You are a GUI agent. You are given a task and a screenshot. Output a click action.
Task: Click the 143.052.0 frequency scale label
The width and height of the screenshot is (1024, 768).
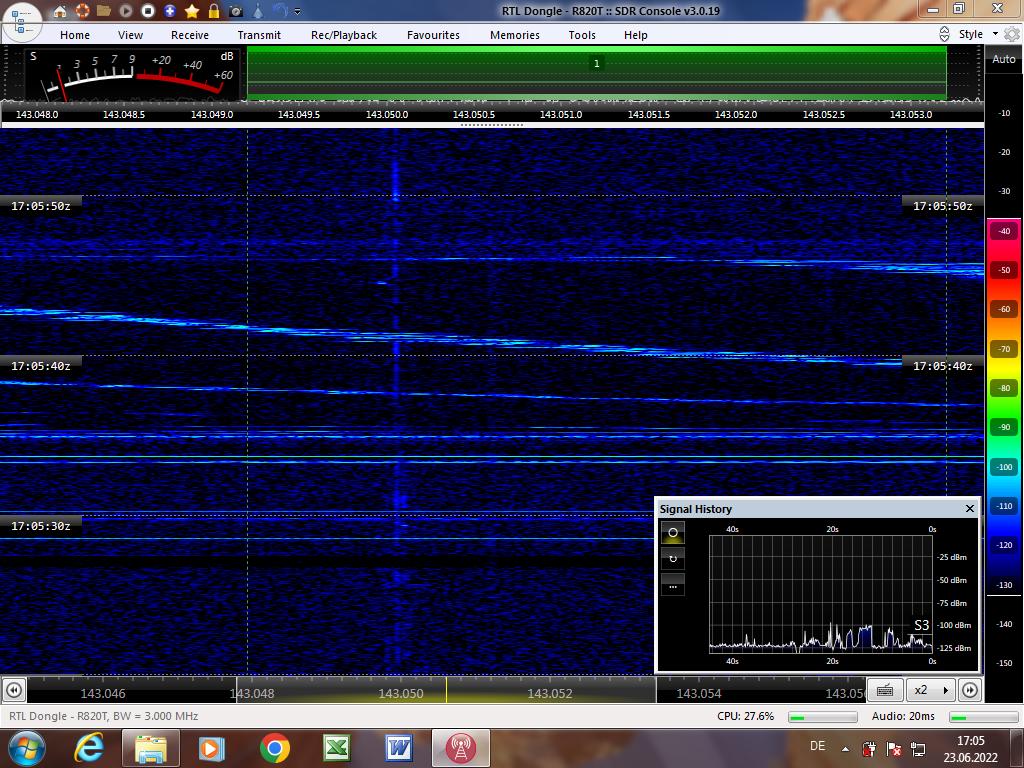pyautogui.click(x=736, y=114)
